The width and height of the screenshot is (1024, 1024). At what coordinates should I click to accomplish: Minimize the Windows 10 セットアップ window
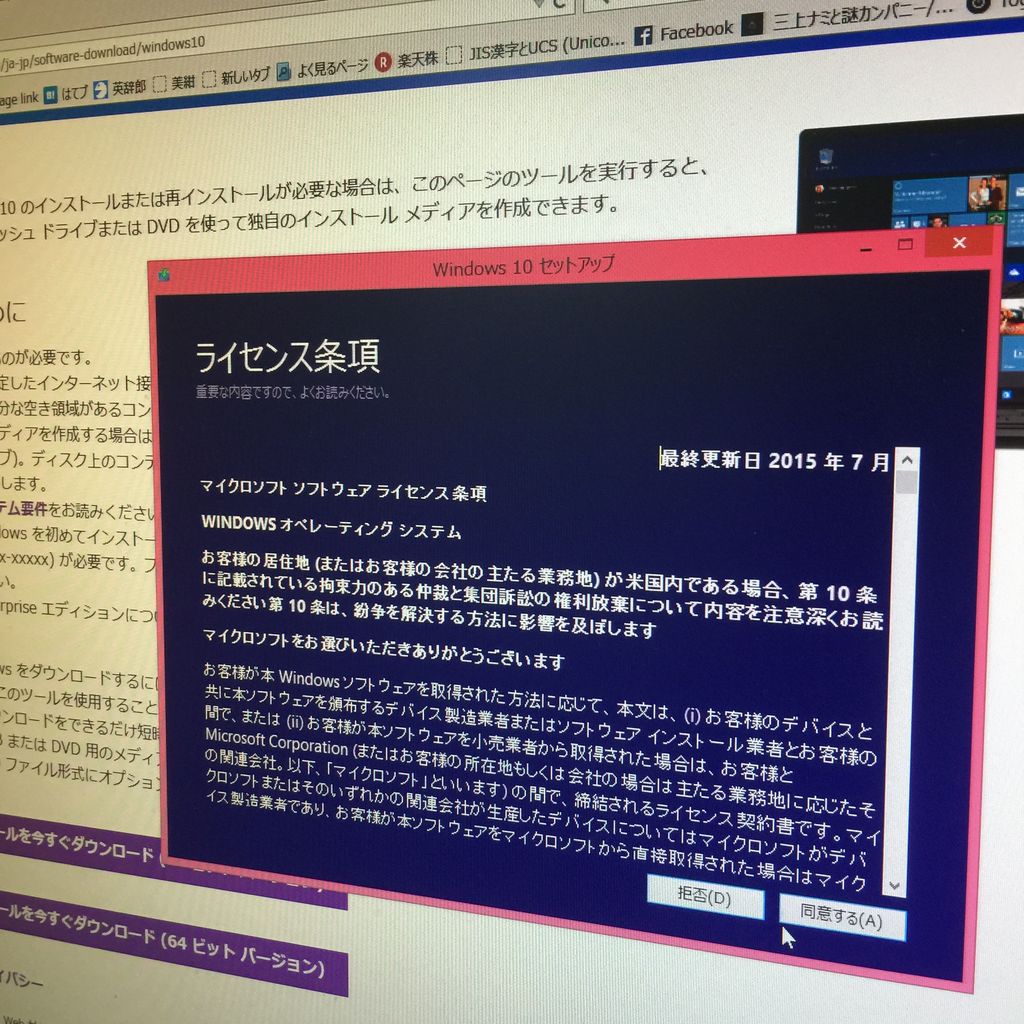(866, 249)
